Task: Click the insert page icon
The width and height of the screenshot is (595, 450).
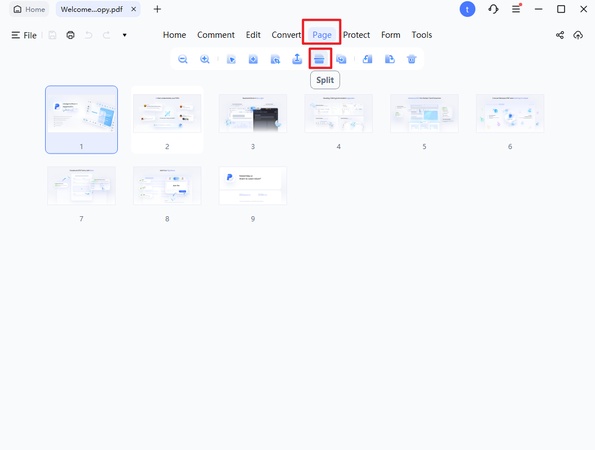Action: 253,59
